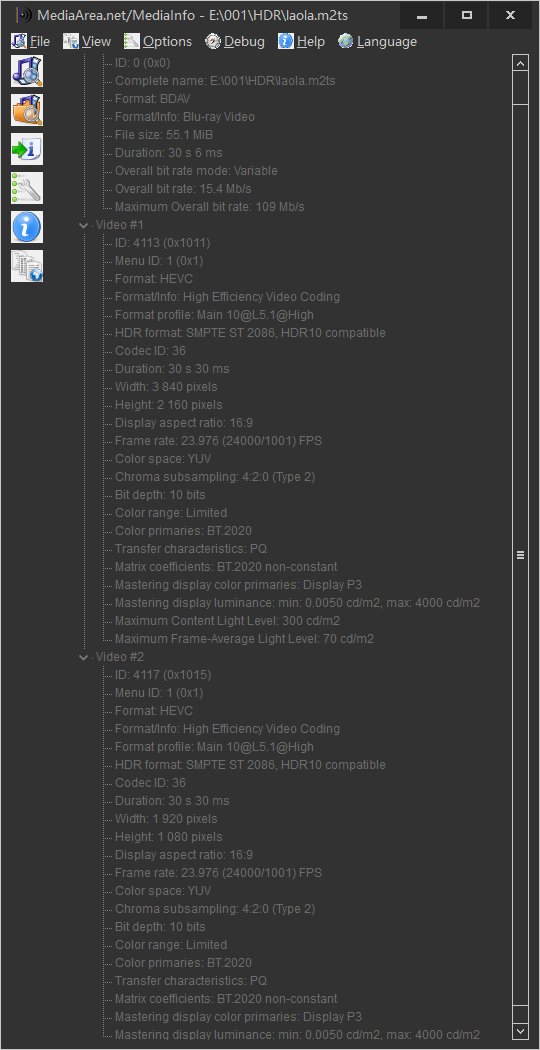Image resolution: width=540 pixels, height=1050 pixels.
Task: Open the View menu
Action: click(87, 42)
